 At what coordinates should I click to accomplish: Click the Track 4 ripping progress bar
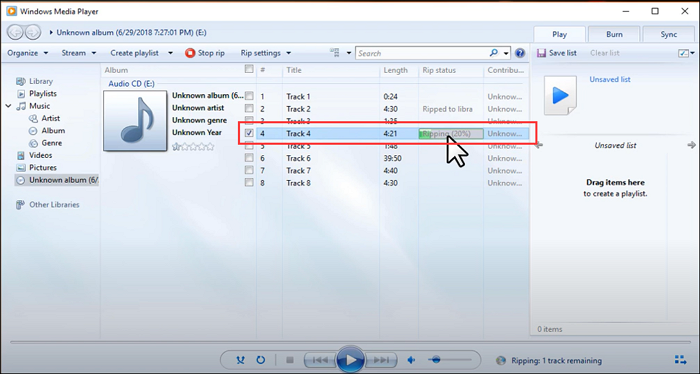coord(451,133)
